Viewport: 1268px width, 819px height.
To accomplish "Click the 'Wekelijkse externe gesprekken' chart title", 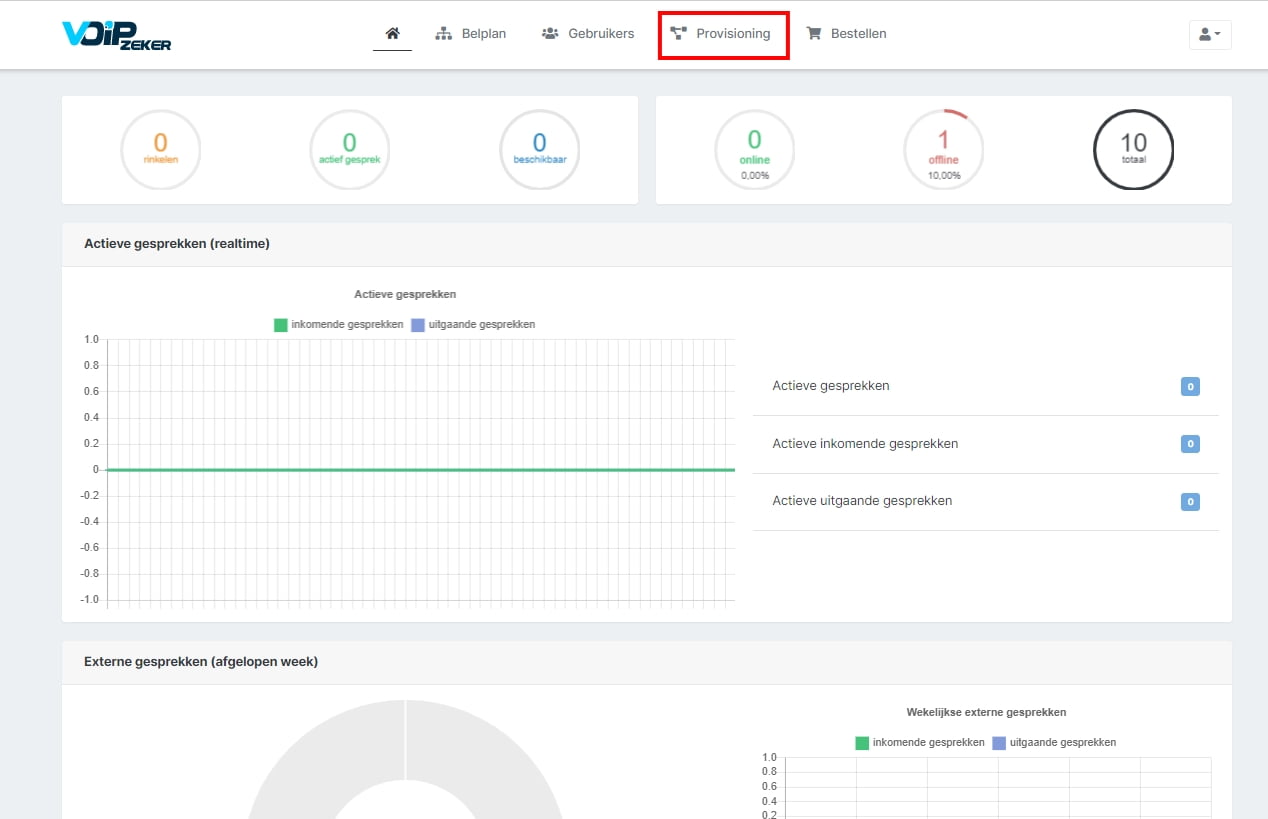I will (x=986, y=713).
